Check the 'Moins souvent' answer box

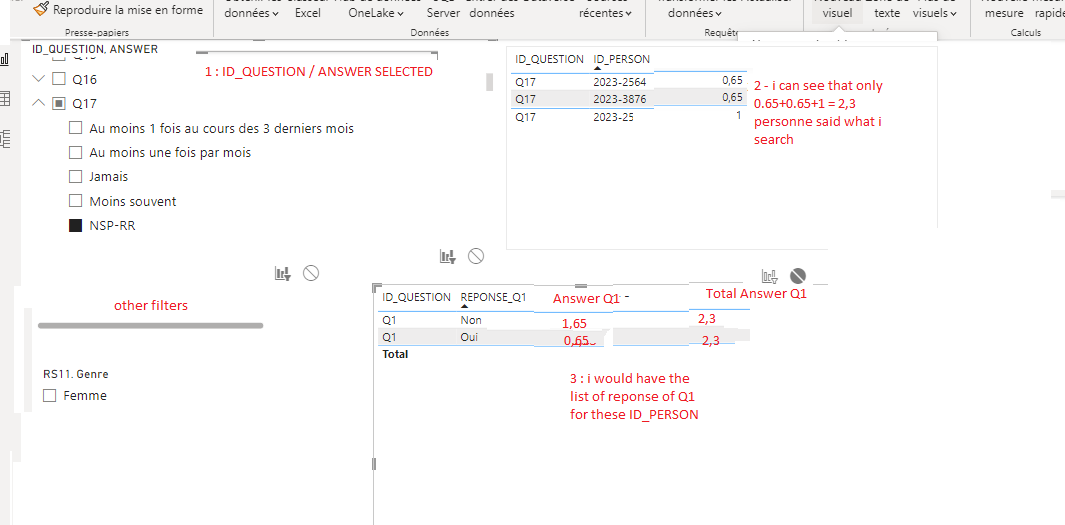75,201
